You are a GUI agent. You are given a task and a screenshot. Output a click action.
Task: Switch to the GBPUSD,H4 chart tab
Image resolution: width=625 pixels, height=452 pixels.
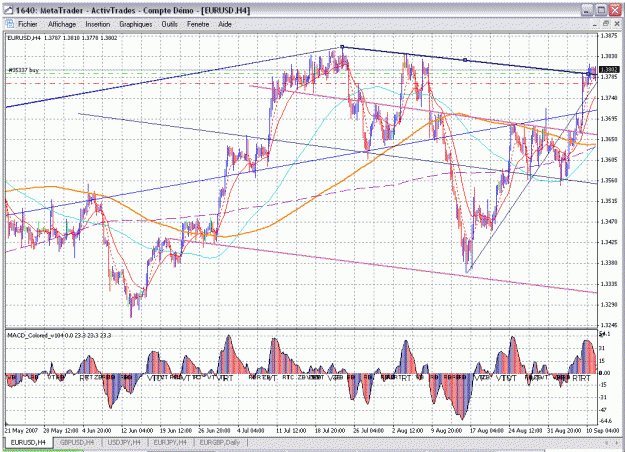(x=77, y=442)
